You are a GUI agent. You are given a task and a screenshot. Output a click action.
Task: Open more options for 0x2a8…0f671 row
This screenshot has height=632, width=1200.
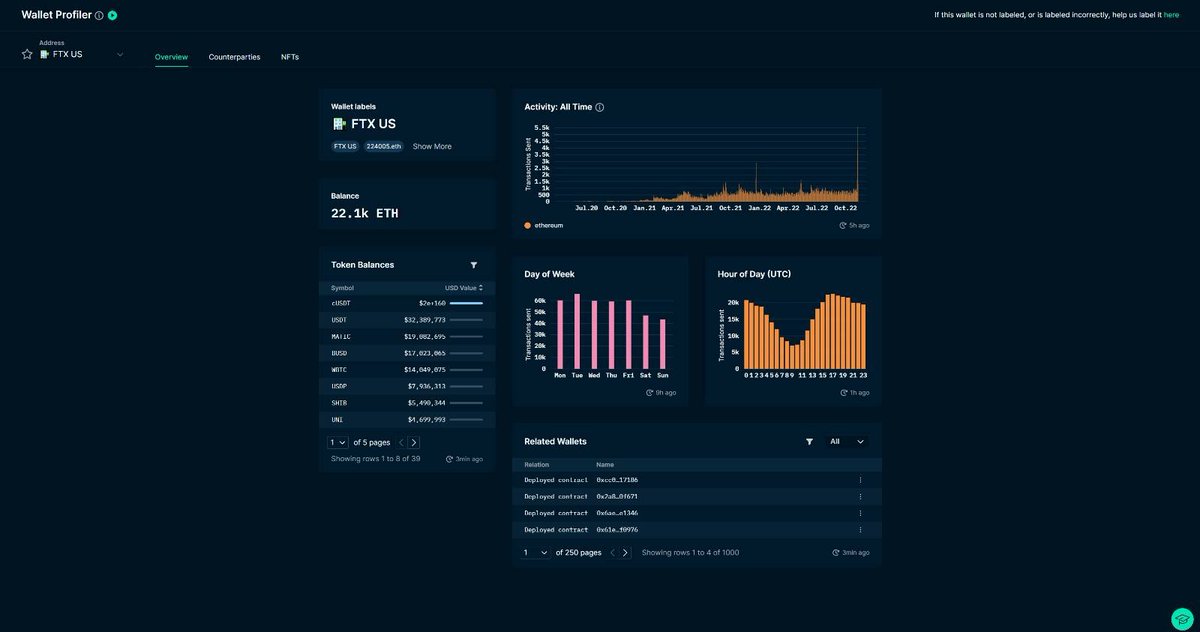(x=860, y=496)
